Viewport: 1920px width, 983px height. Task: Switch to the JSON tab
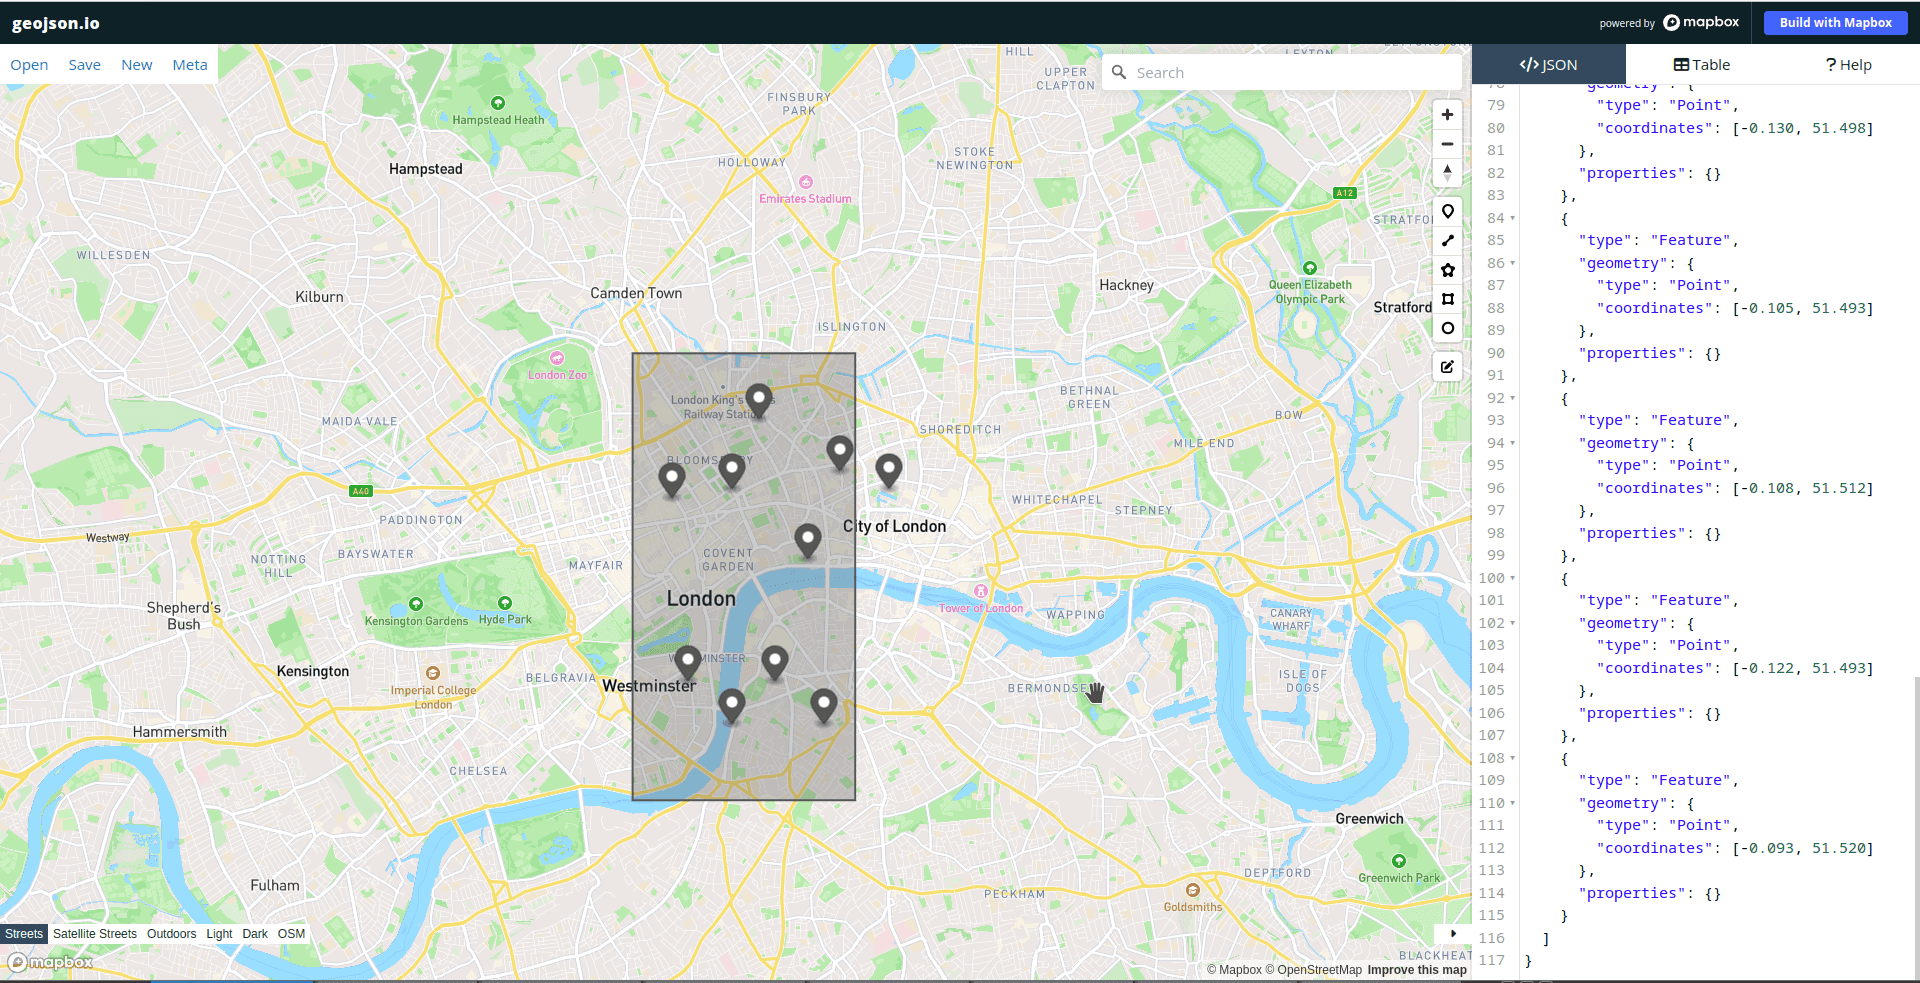pyautogui.click(x=1548, y=65)
